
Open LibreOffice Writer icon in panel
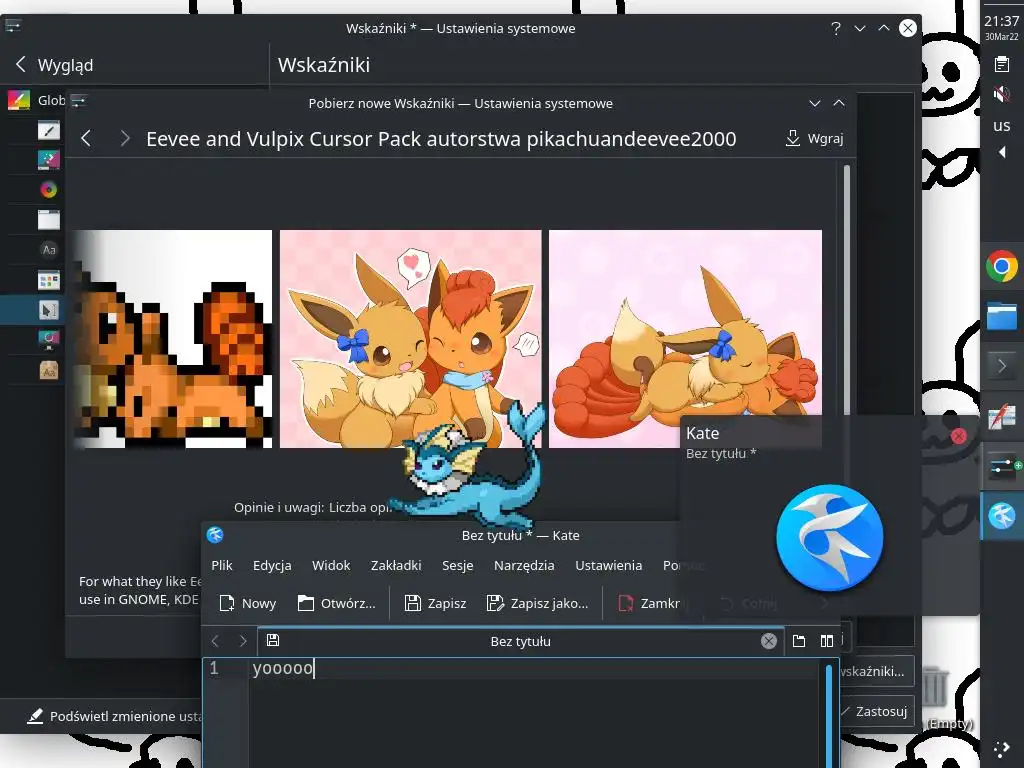(1002, 416)
